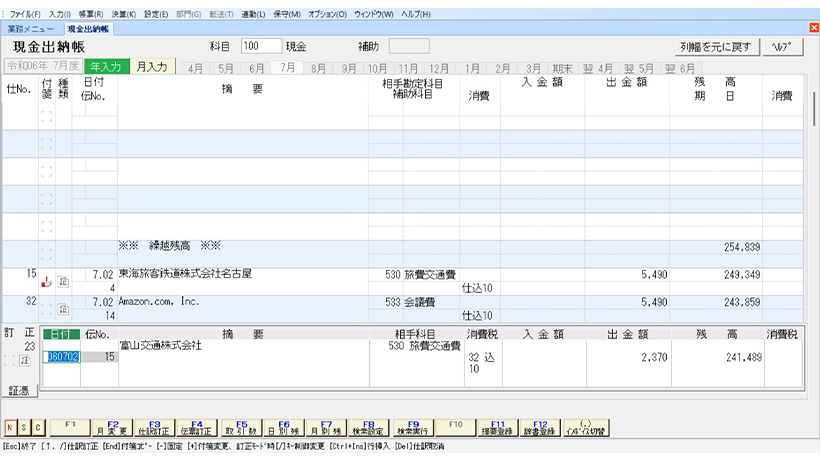Select the 8月 month tab
This screenshot has height=460, width=820.
(x=318, y=68)
